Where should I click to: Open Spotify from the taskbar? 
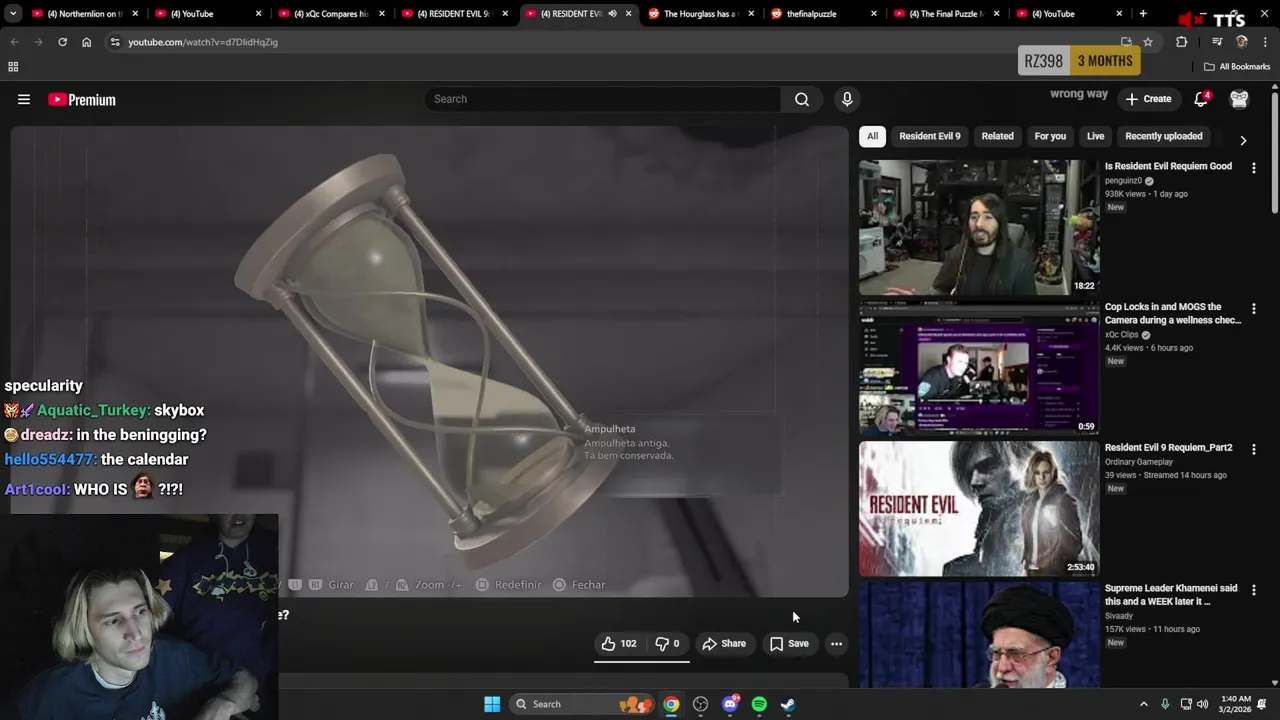coord(759,704)
